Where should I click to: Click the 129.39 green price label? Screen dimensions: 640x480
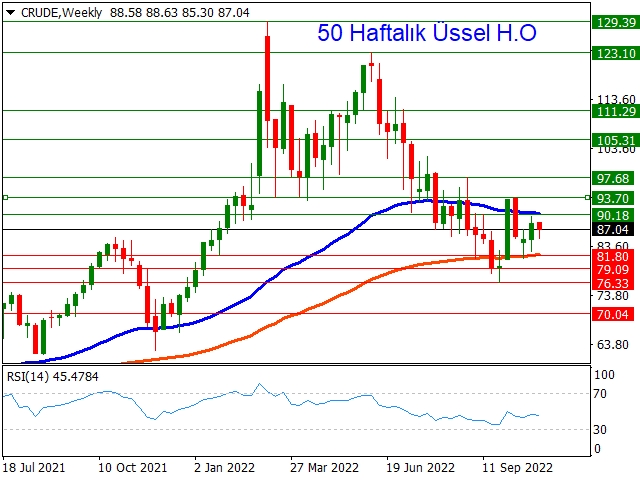coord(616,22)
